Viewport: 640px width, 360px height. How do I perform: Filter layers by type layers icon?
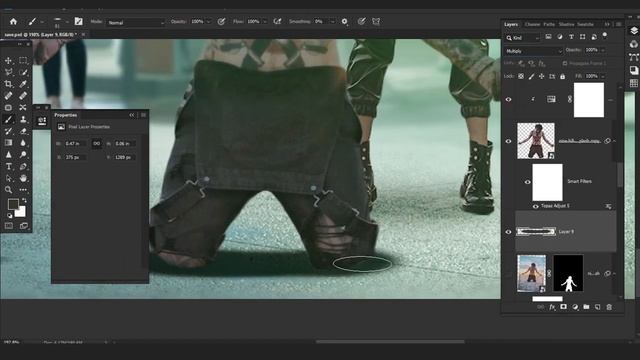coord(571,37)
